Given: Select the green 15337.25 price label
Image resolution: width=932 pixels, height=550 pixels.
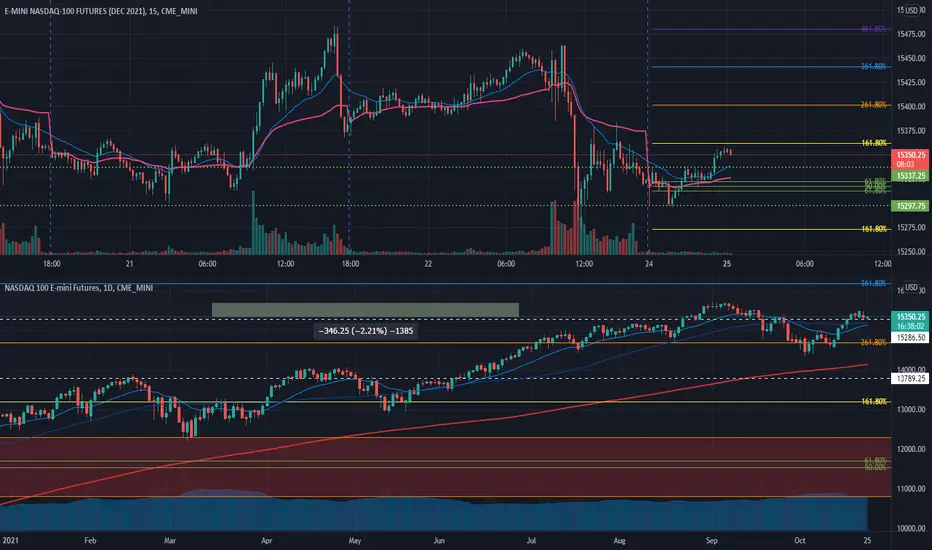Looking at the screenshot, I should (x=911, y=176).
